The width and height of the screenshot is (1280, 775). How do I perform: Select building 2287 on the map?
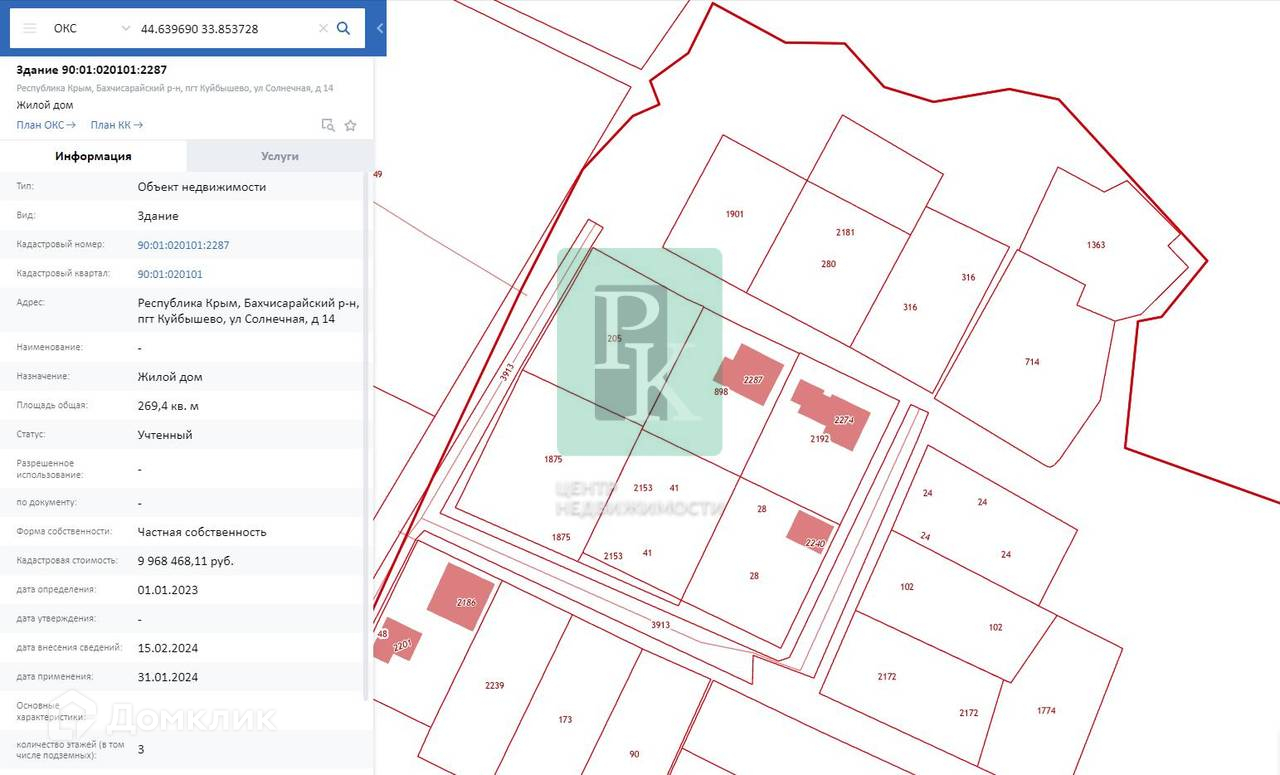click(x=749, y=375)
